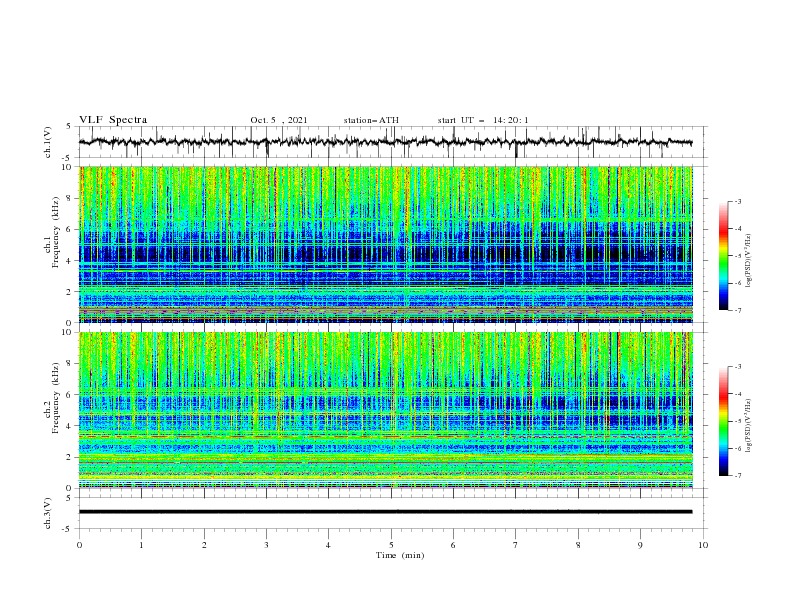Click the "8" frequency tick of ch.2 spectrogram
The image size is (792, 612).
pos(71,364)
